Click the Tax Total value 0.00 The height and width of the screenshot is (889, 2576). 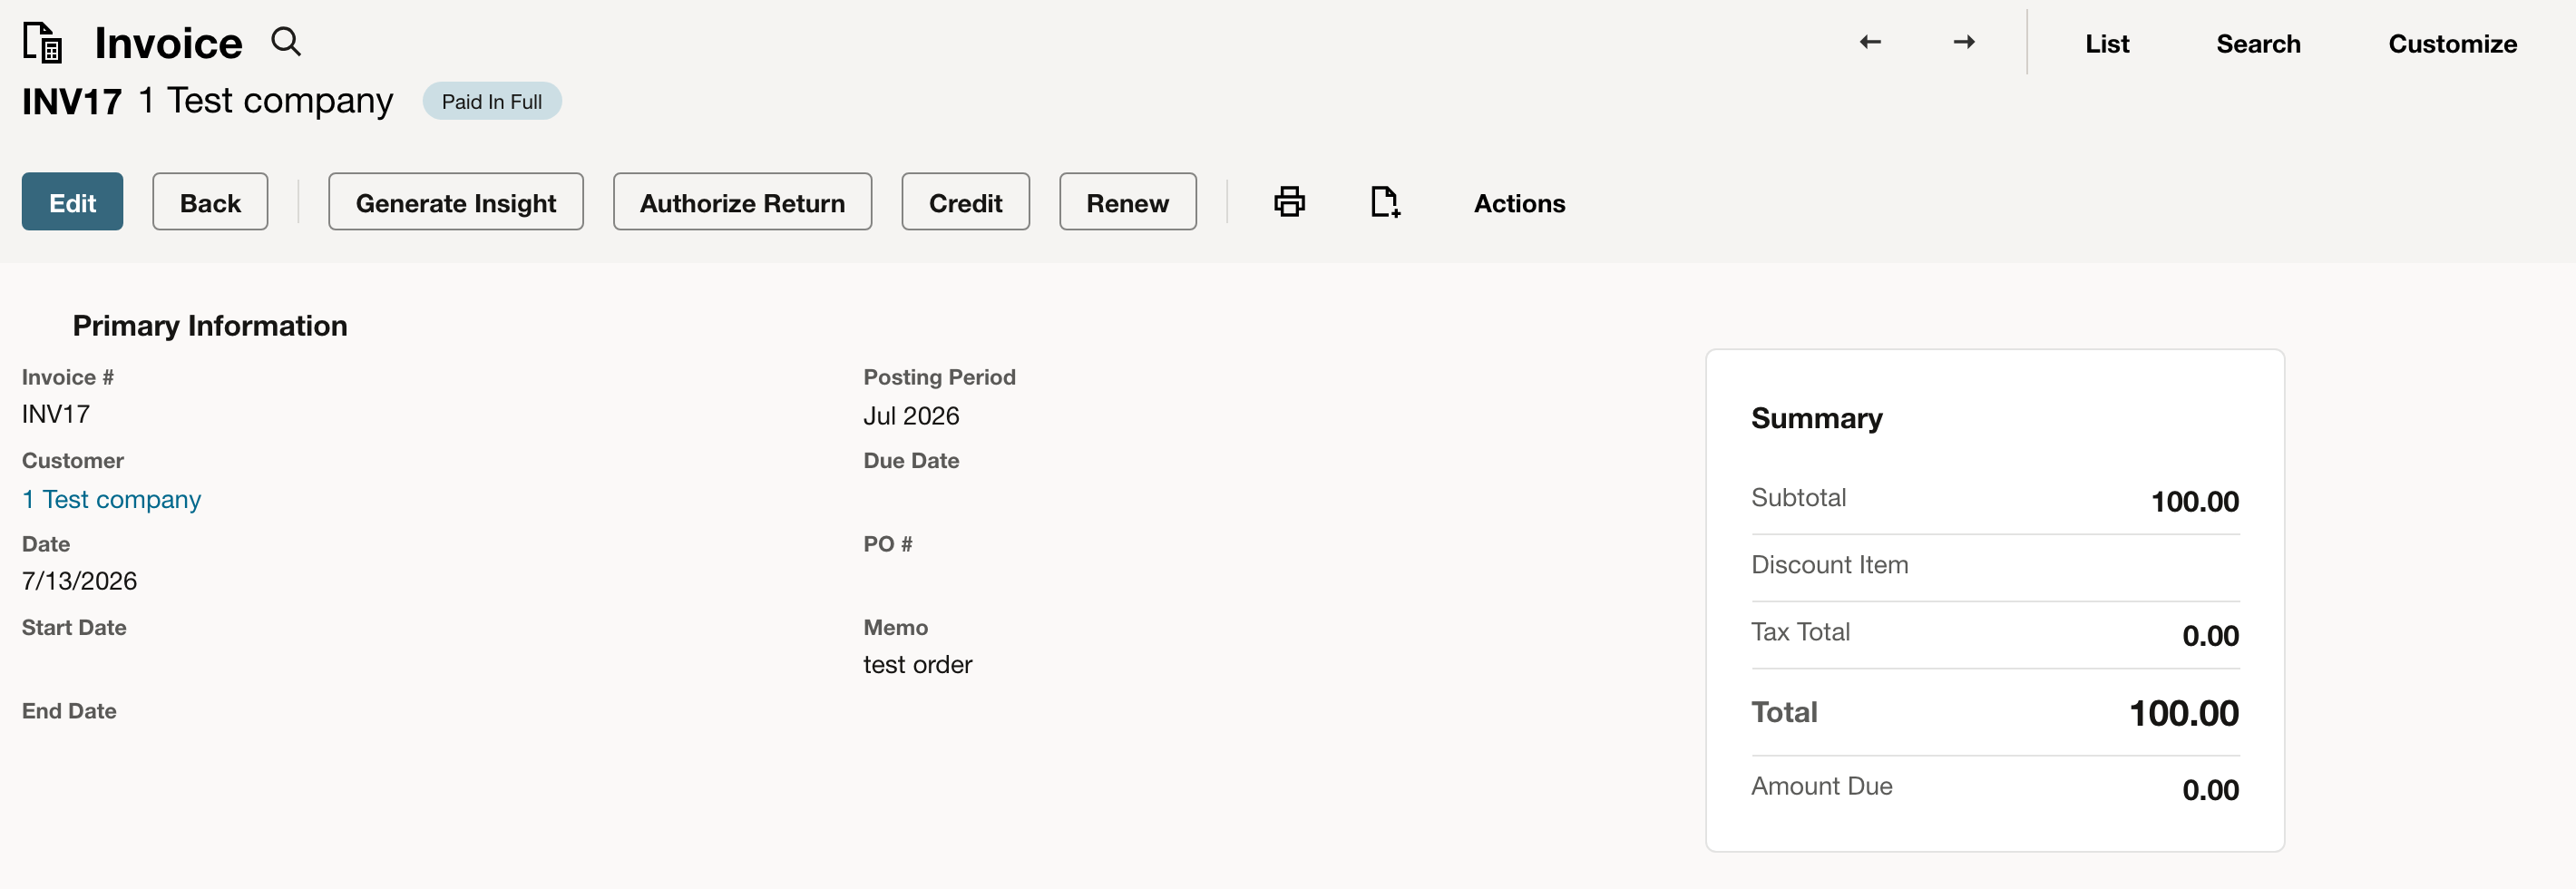pos(2210,636)
